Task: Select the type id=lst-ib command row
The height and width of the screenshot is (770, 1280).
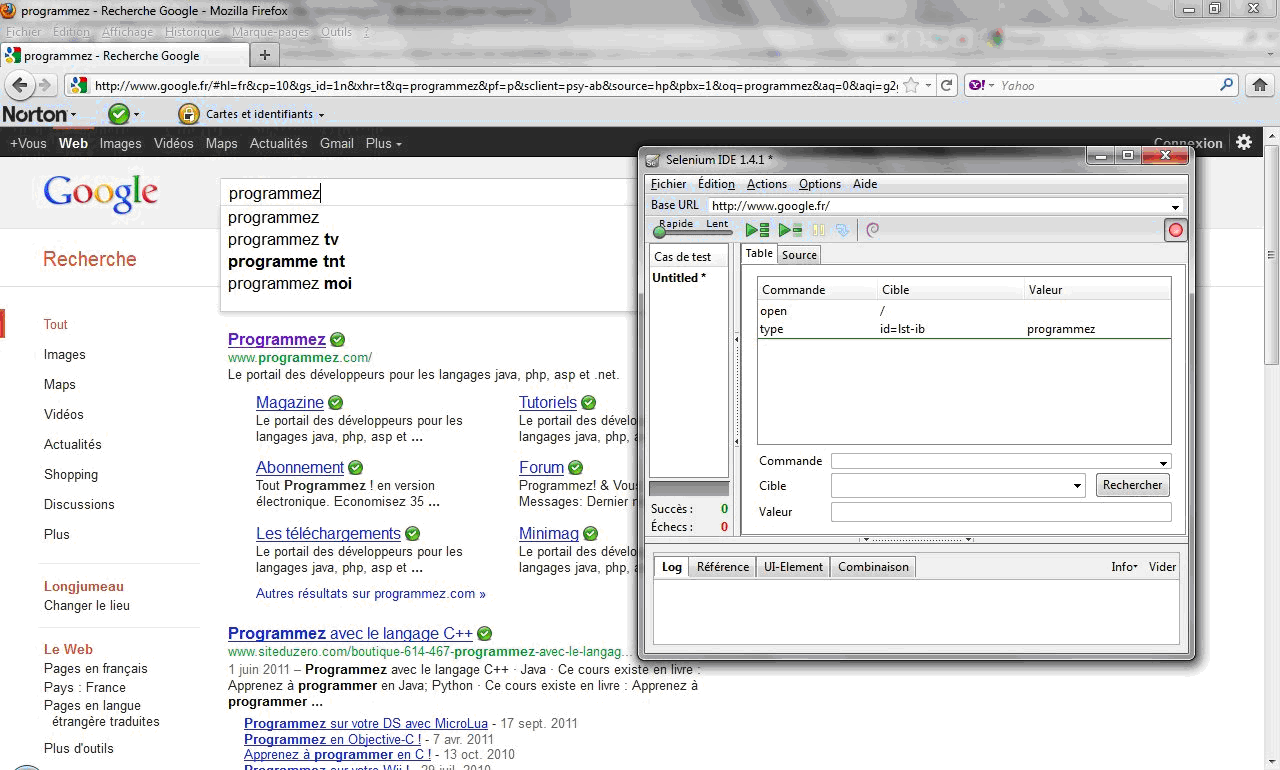Action: pyautogui.click(x=964, y=329)
